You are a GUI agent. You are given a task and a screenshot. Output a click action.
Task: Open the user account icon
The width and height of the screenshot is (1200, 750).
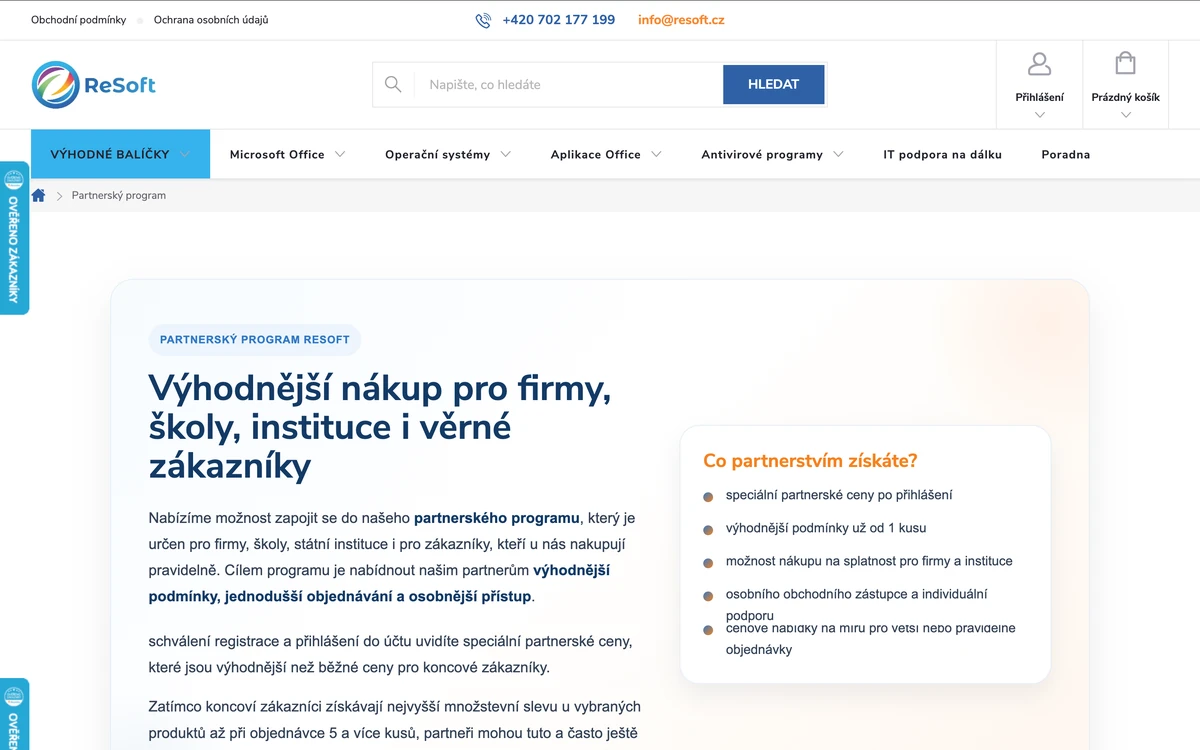click(x=1040, y=65)
